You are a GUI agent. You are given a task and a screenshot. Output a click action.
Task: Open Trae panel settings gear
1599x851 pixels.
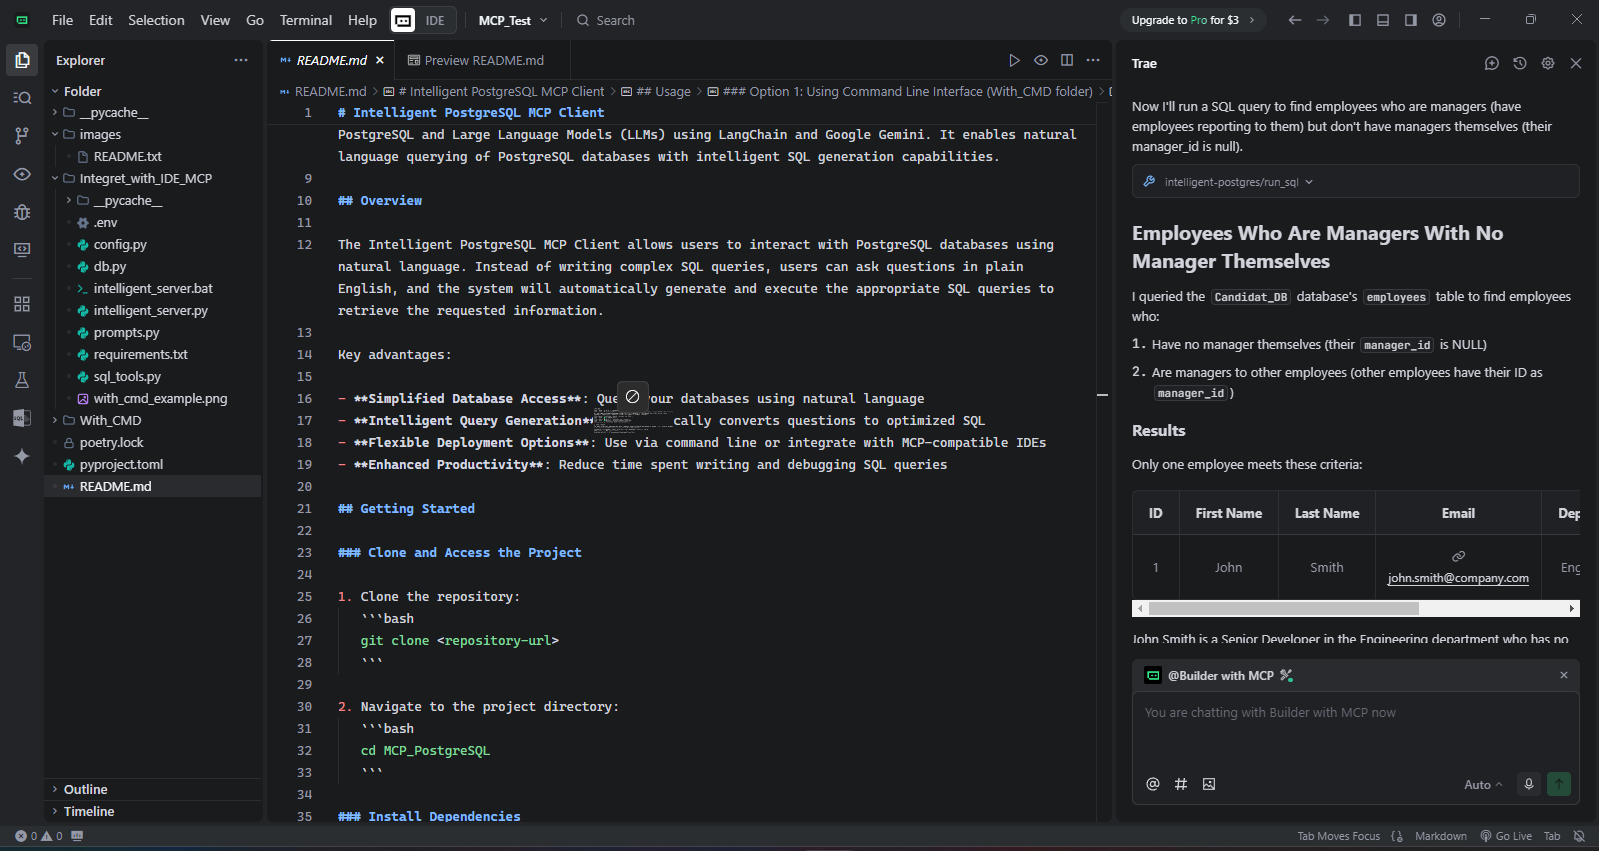pyautogui.click(x=1548, y=63)
